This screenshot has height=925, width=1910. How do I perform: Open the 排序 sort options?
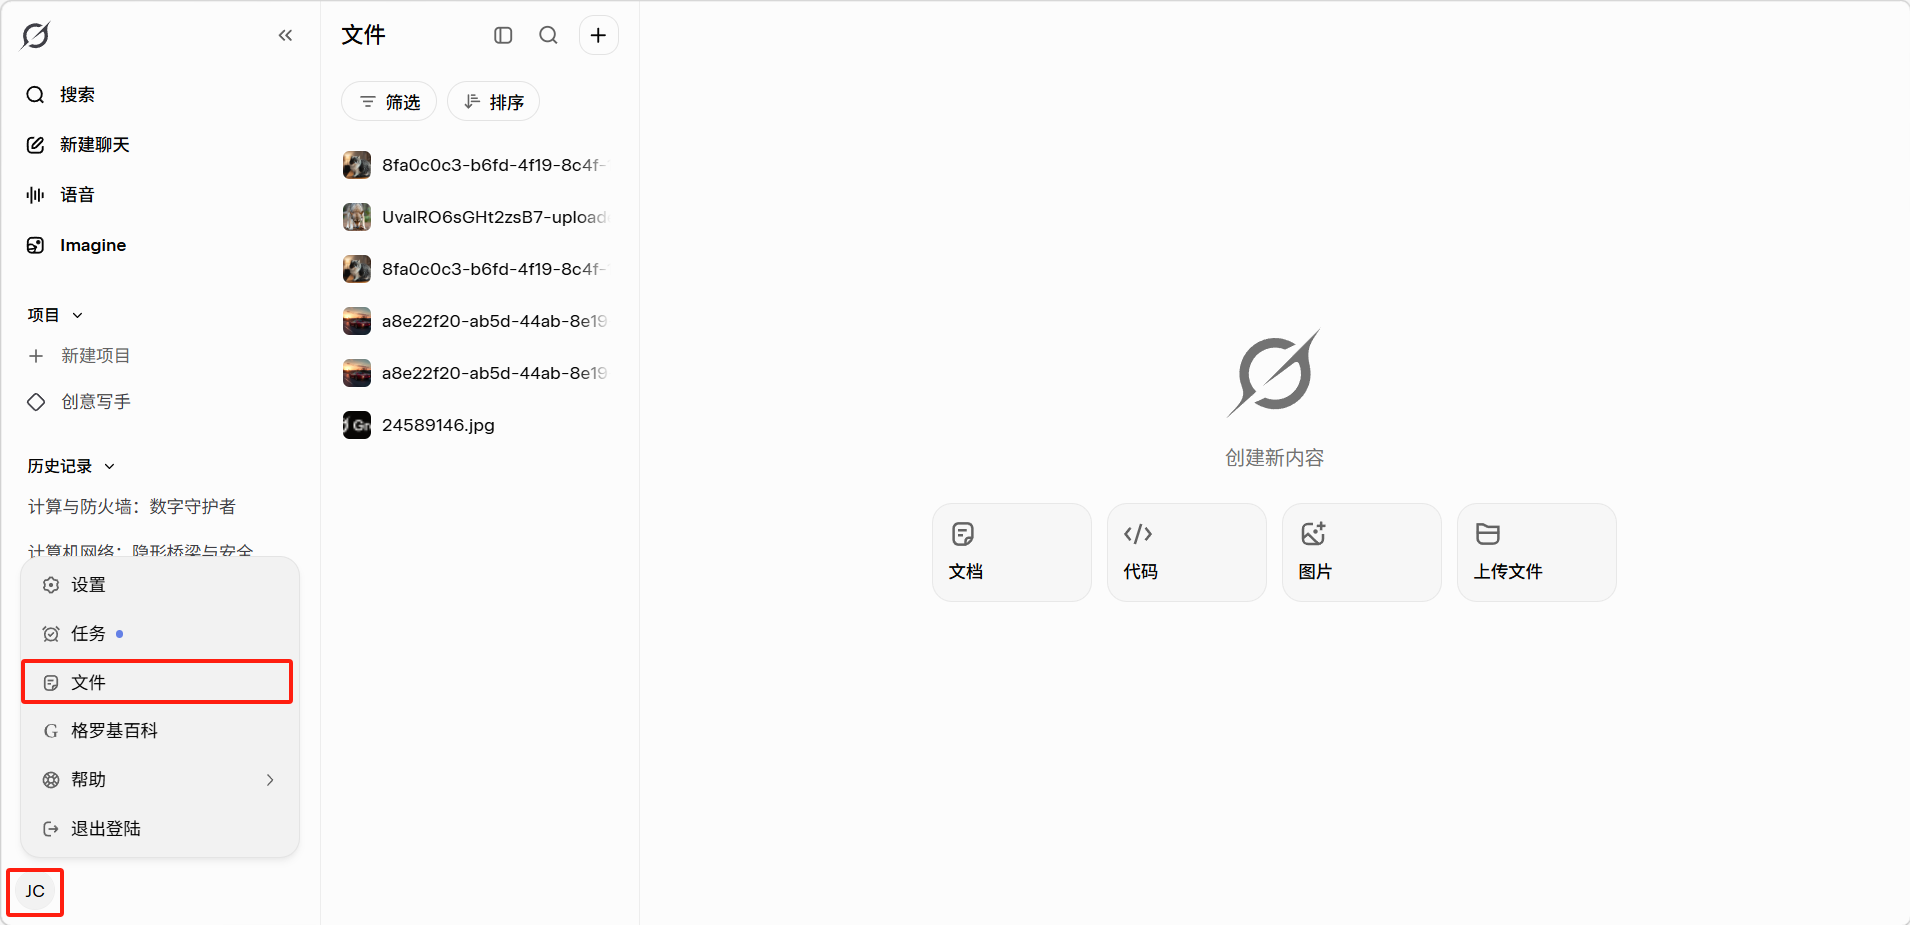(493, 102)
